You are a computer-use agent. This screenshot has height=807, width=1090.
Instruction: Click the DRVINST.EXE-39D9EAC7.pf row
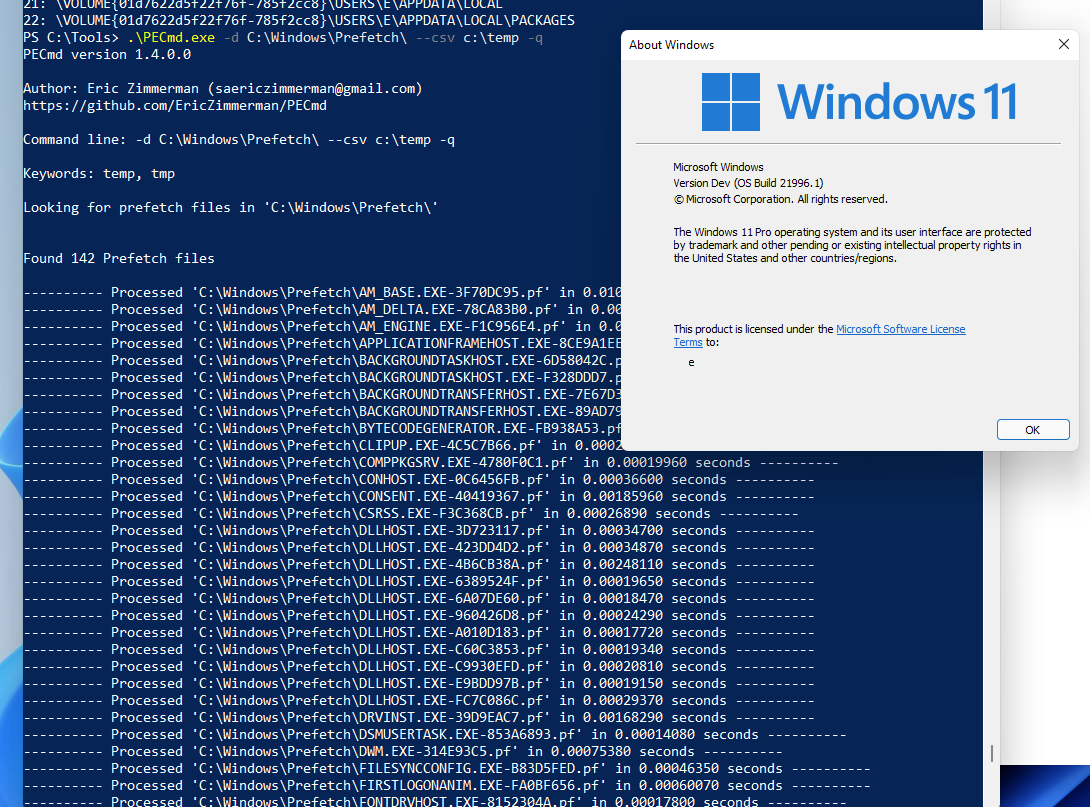[x=418, y=718]
